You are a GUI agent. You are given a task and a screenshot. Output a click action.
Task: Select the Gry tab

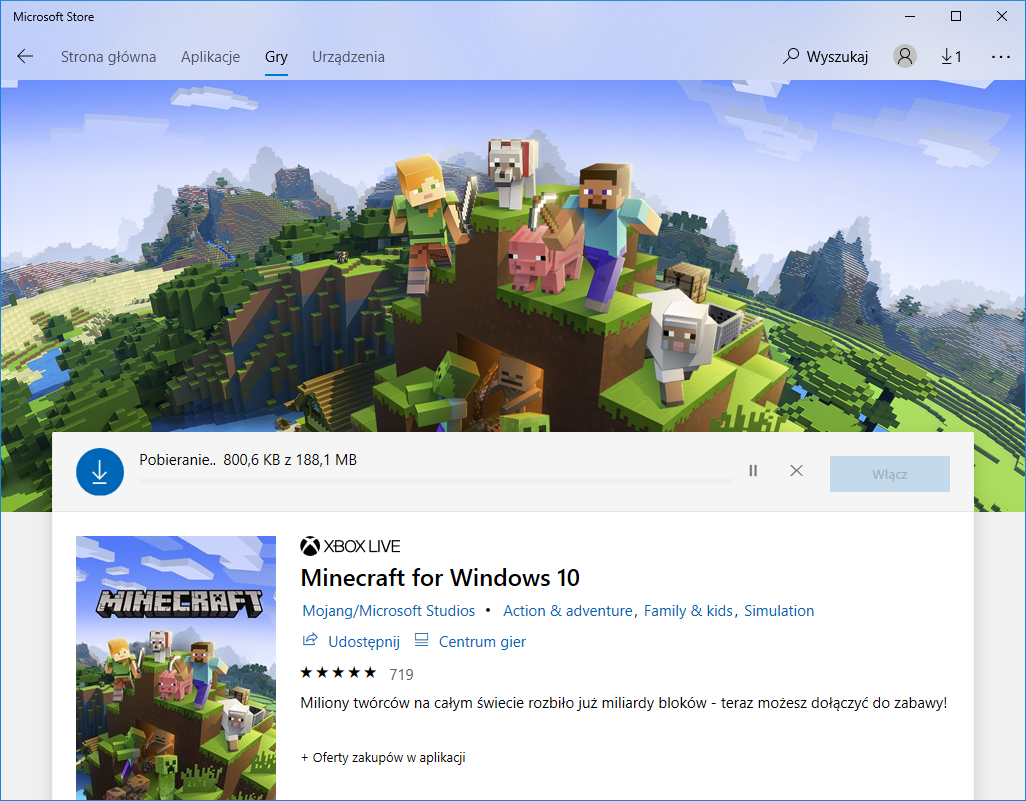pyautogui.click(x=276, y=57)
